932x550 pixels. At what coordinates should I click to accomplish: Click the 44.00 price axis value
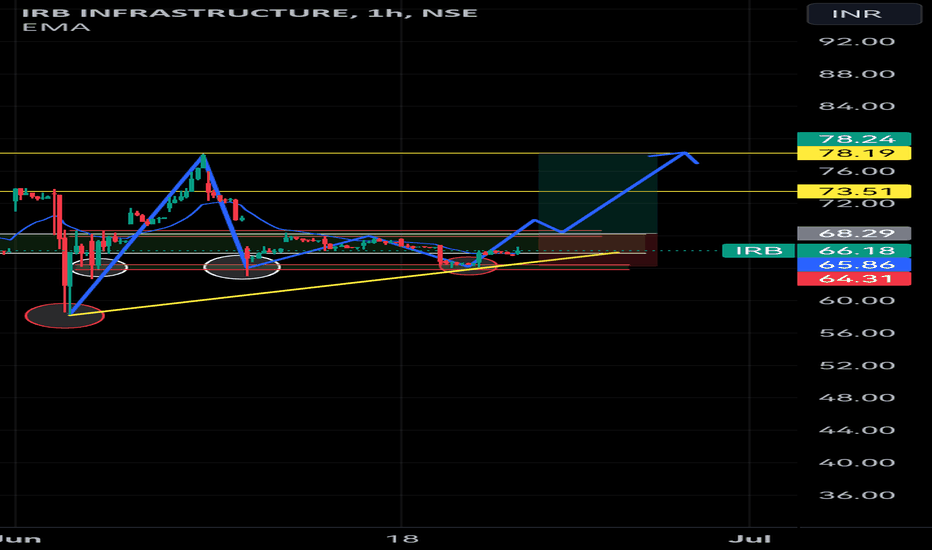tap(857, 430)
